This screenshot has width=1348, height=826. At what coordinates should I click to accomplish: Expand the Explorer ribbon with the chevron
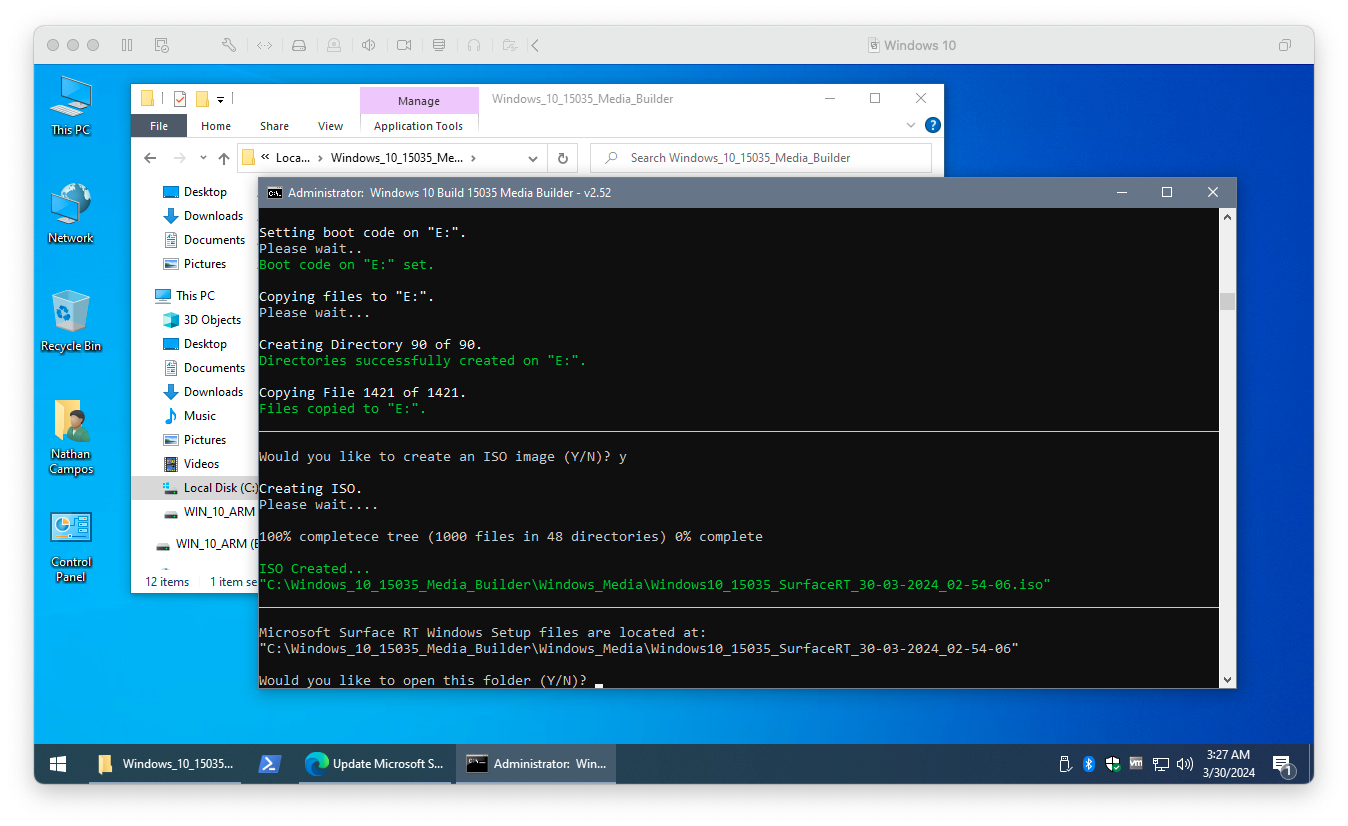point(911,125)
